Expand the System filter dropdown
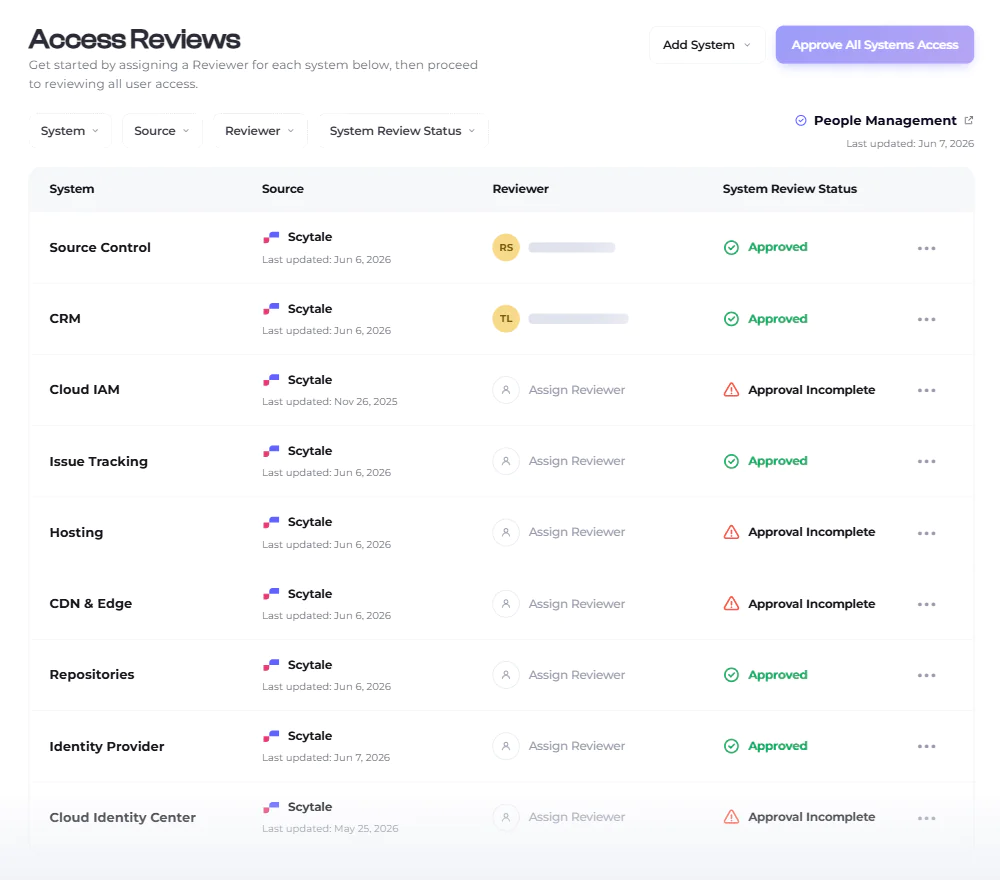The width and height of the screenshot is (1000, 880). pyautogui.click(x=70, y=131)
